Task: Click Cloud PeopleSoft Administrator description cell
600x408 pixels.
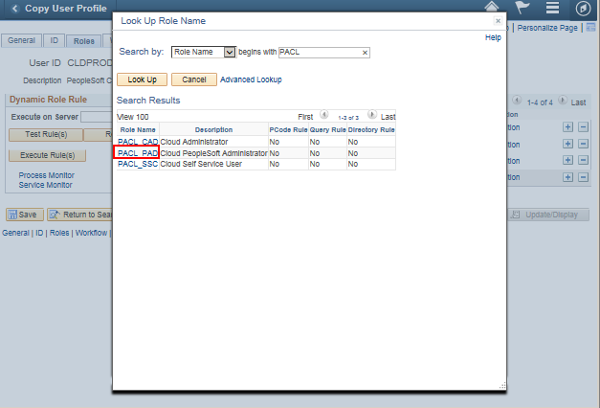Action: click(214, 153)
